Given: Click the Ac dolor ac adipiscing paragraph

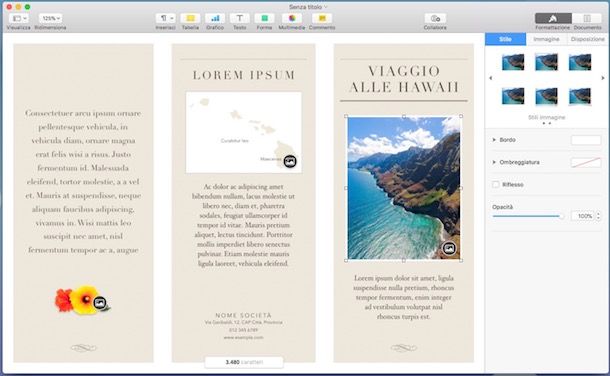Looking at the screenshot, I should [x=243, y=225].
